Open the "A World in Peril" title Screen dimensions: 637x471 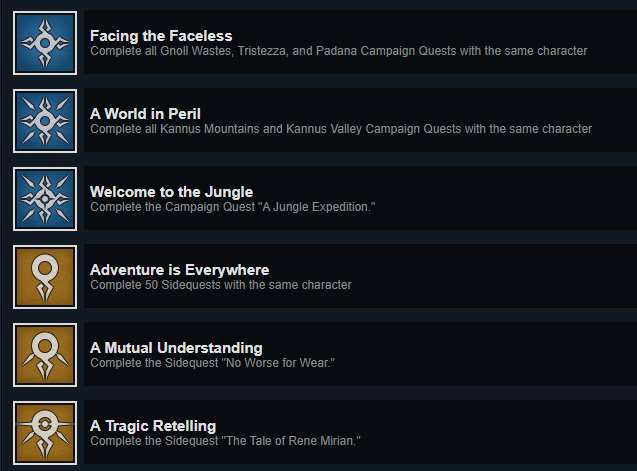(145, 114)
